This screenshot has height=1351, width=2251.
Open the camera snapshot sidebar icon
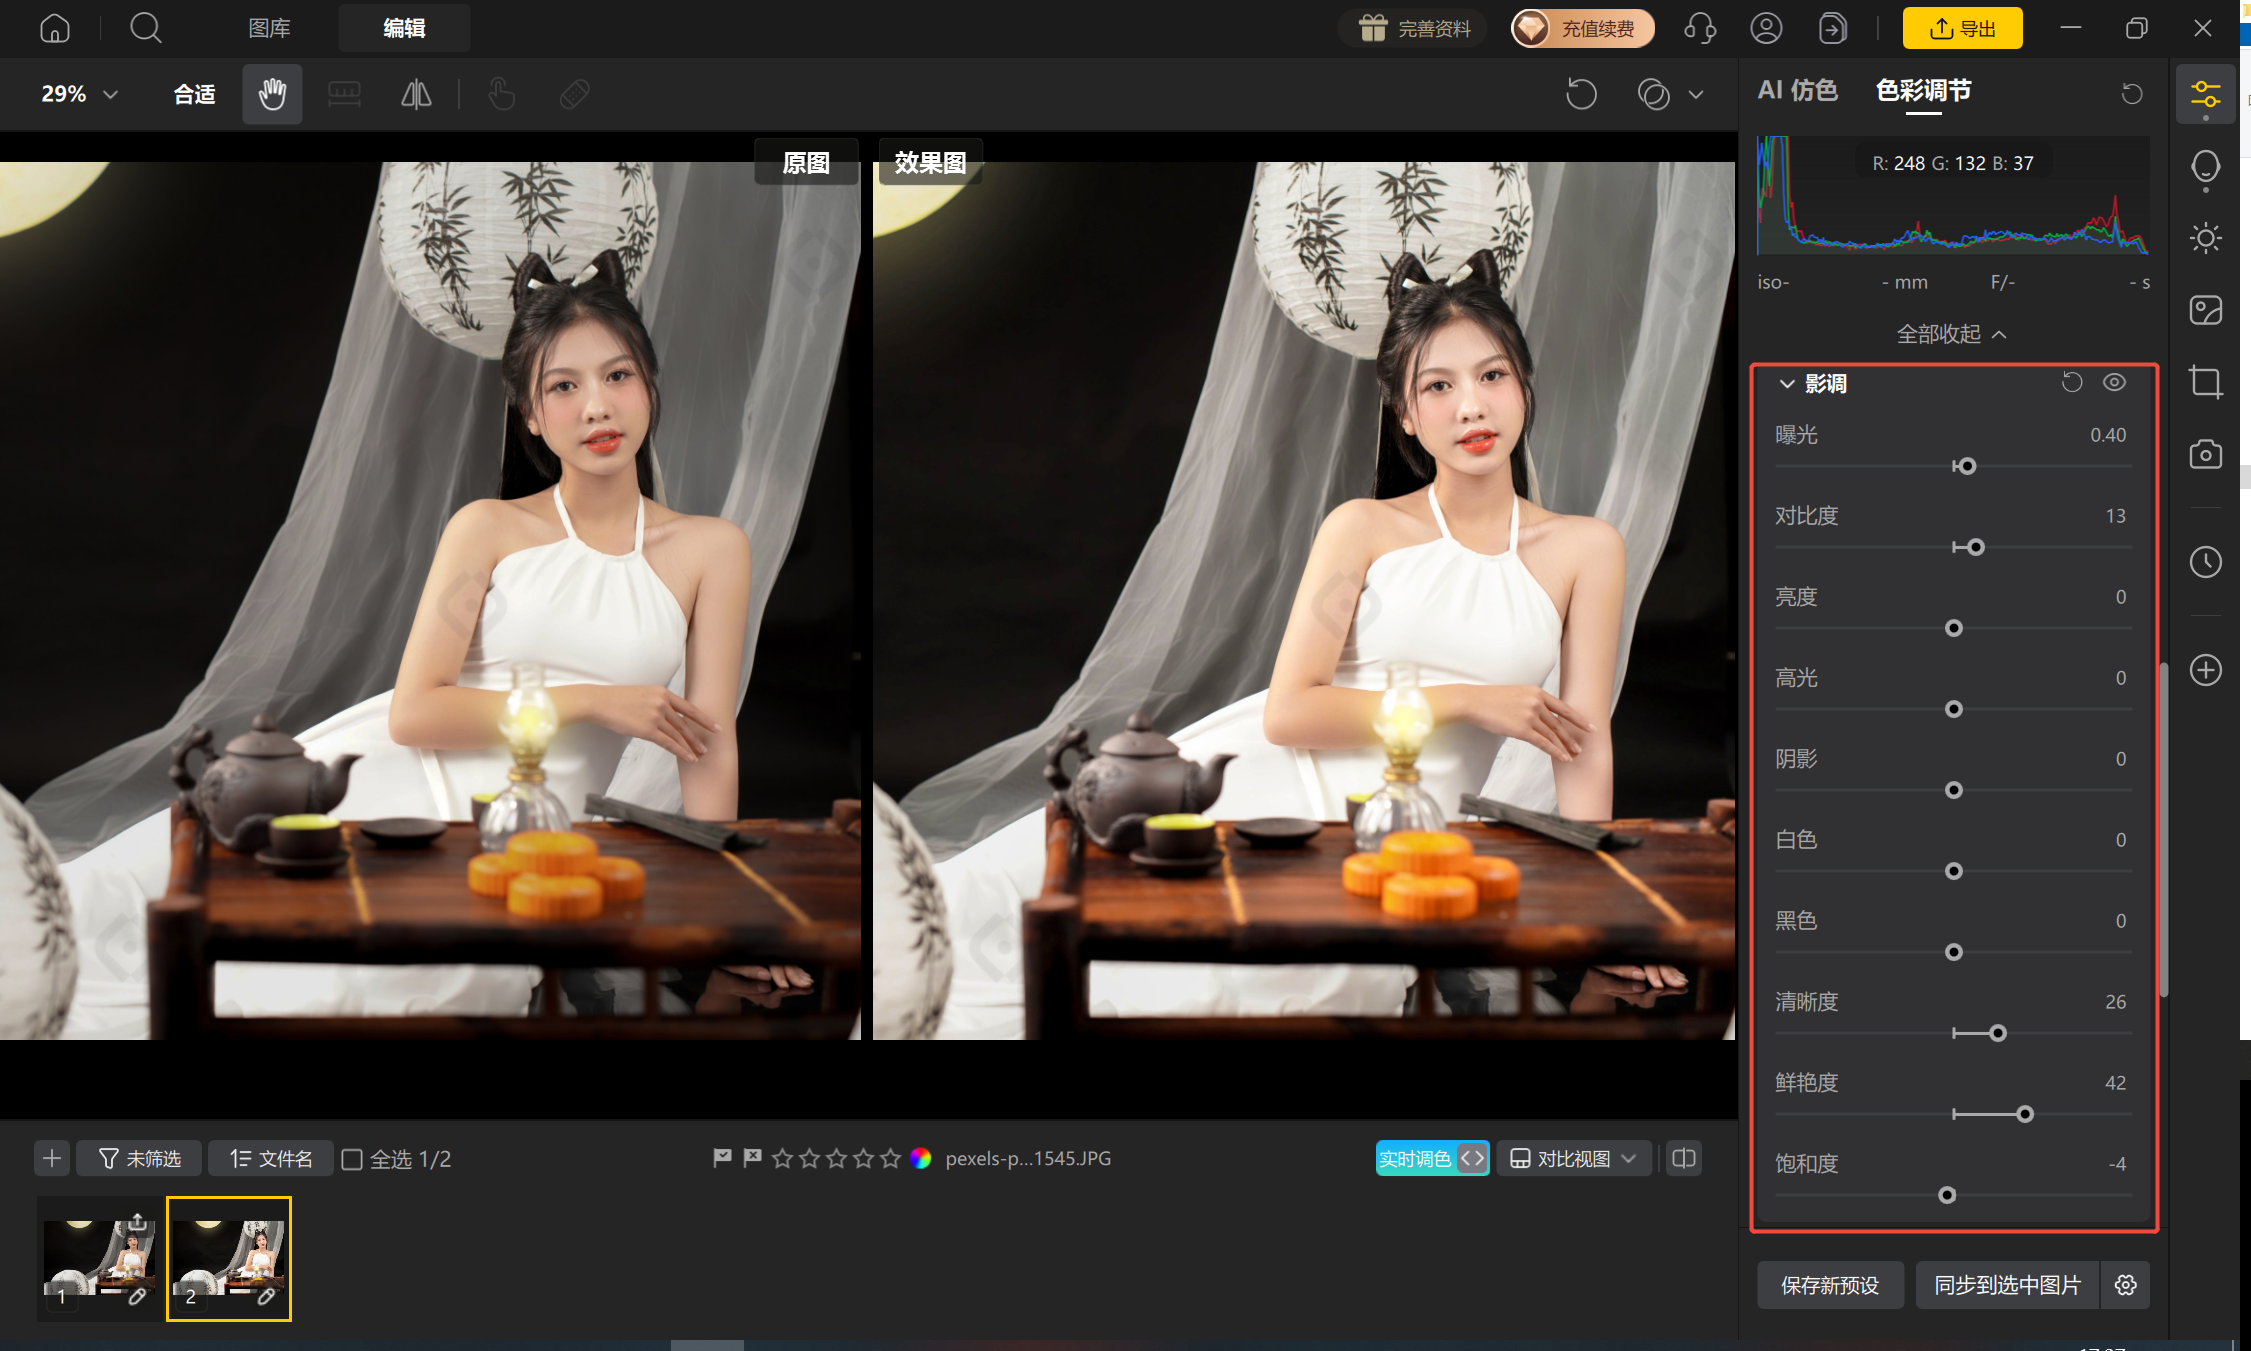click(2205, 454)
